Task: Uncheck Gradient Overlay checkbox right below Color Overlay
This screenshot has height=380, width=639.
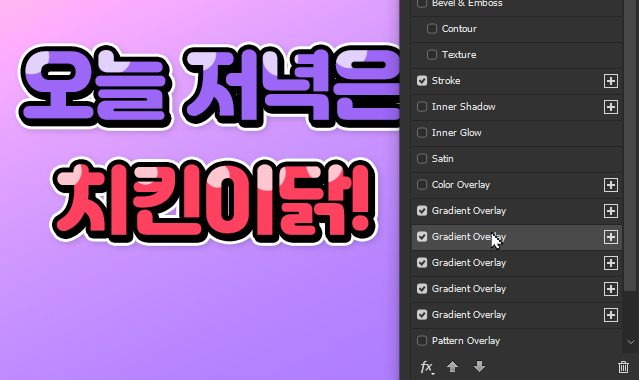Action: (422, 210)
